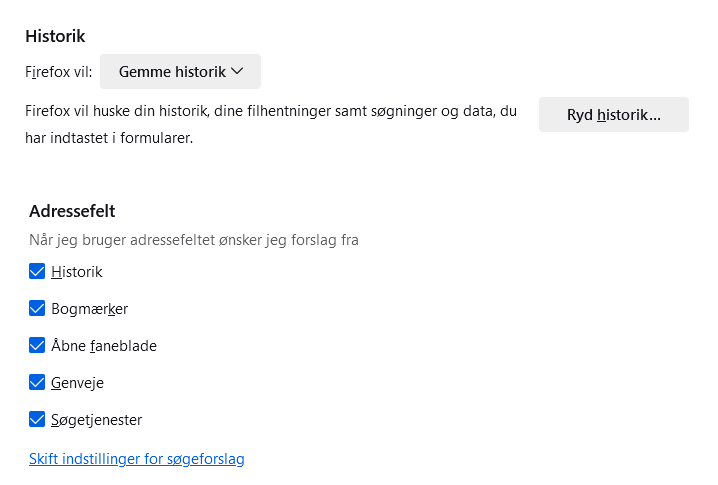Open Skift indstillinger for søgeforslag link

click(136, 458)
